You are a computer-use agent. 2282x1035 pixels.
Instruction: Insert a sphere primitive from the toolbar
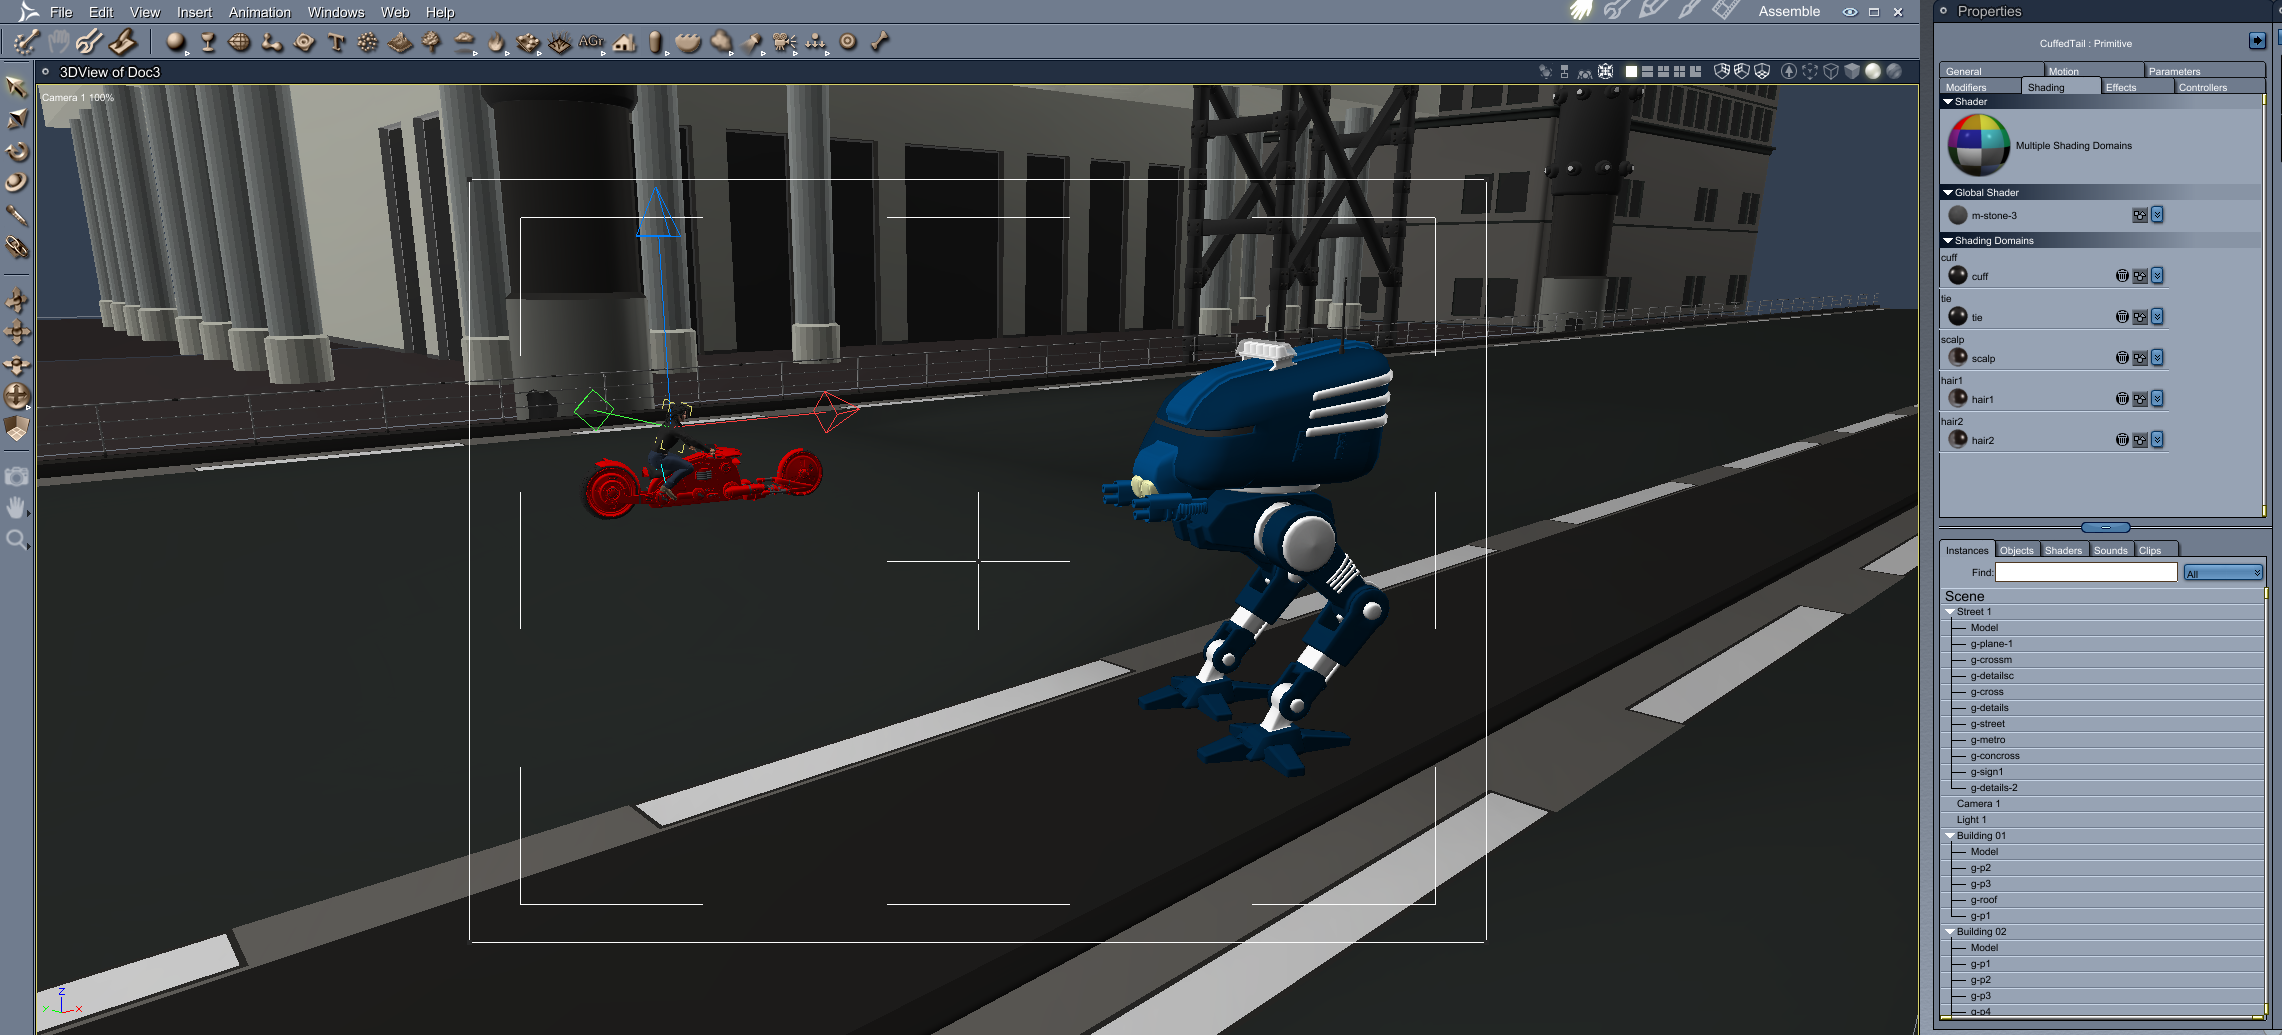tap(176, 42)
